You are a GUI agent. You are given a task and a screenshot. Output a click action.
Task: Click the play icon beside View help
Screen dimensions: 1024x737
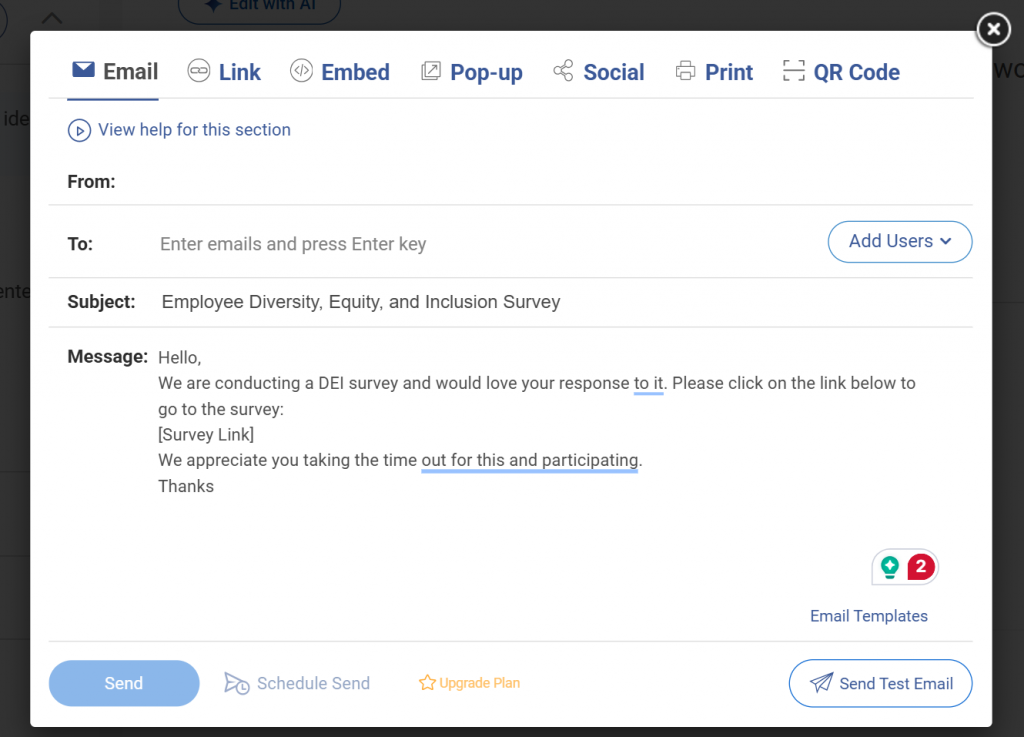(79, 130)
